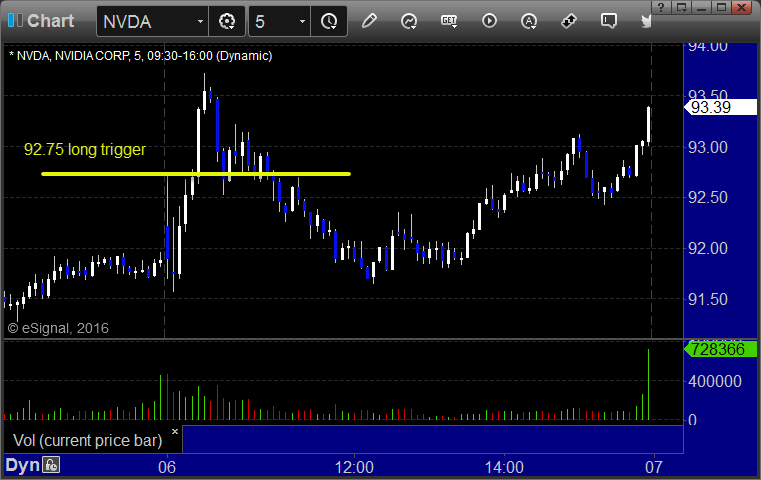This screenshot has width=761, height=480.
Task: Click the 400000 volume axis label
Action: tap(714, 381)
